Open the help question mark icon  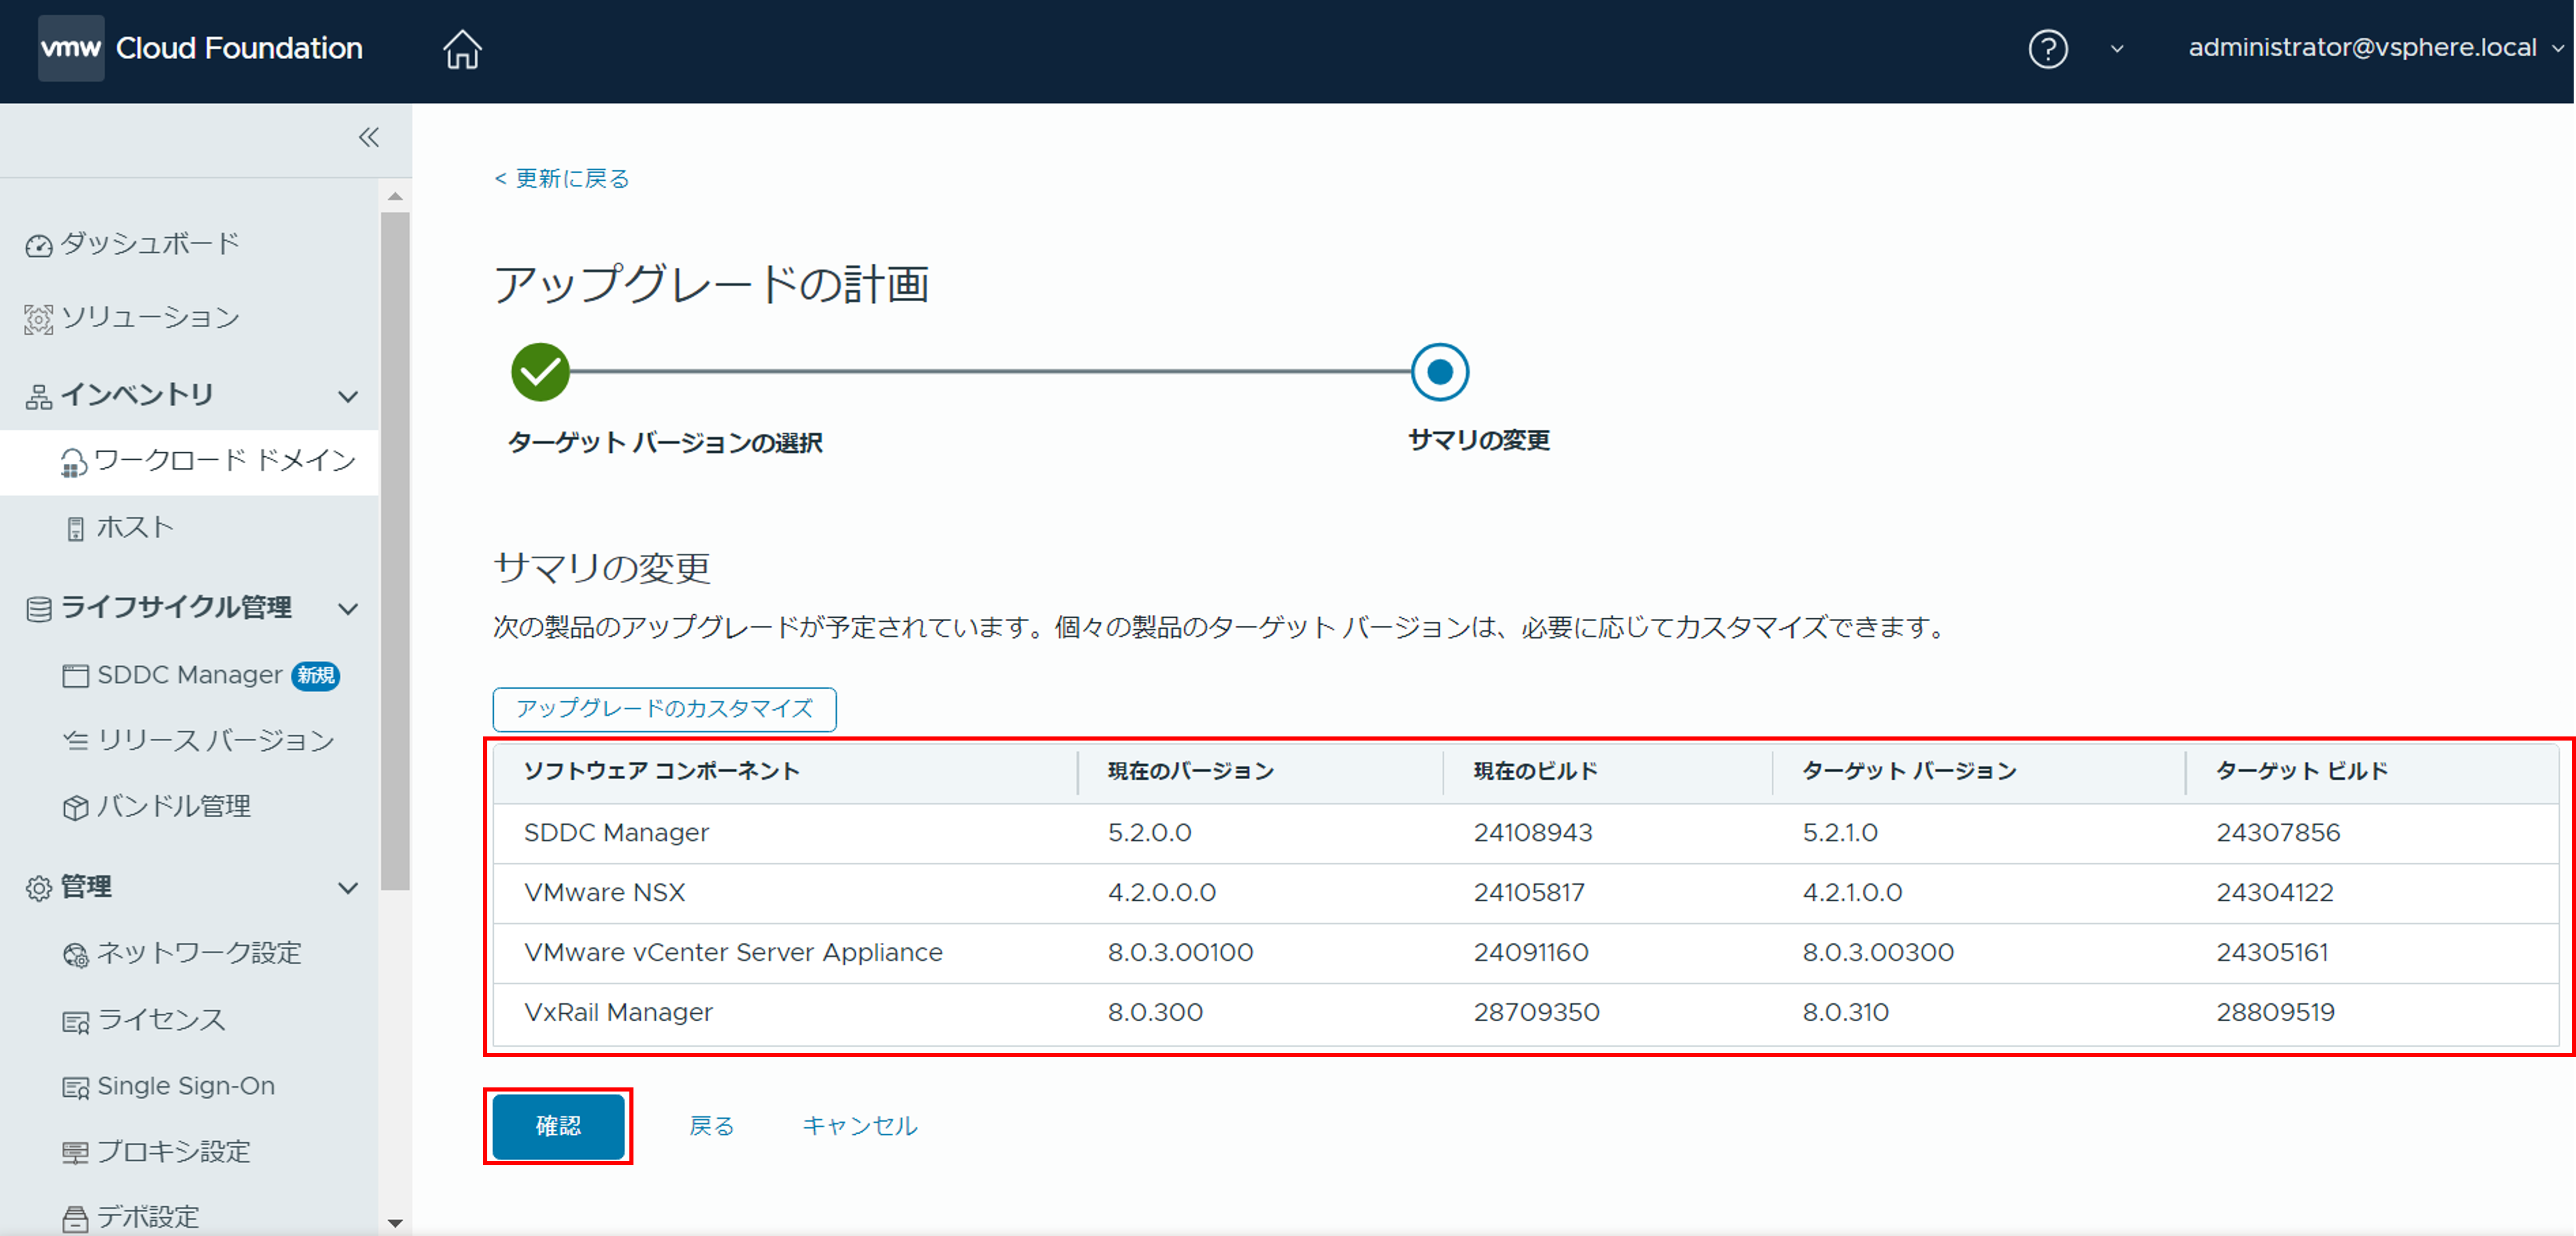click(x=2047, y=48)
